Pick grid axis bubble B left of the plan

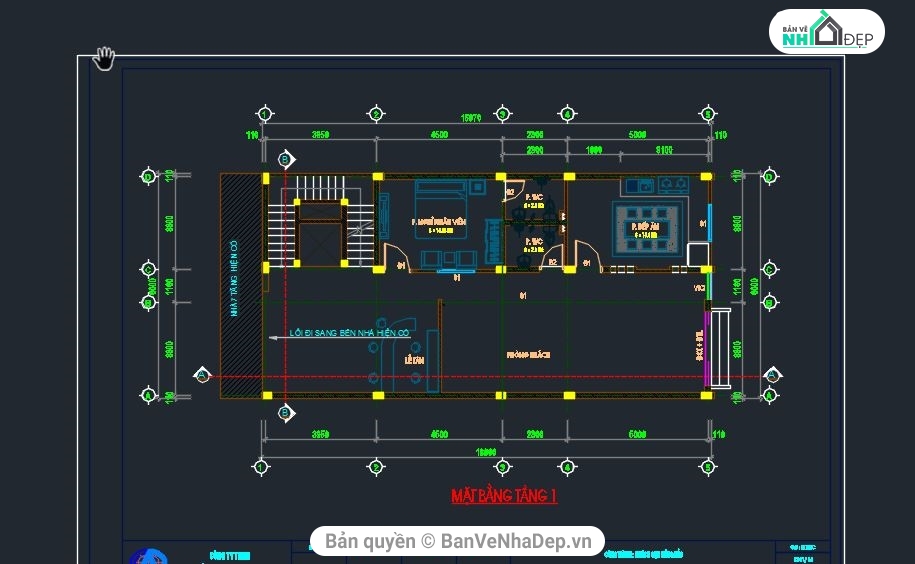tap(148, 303)
